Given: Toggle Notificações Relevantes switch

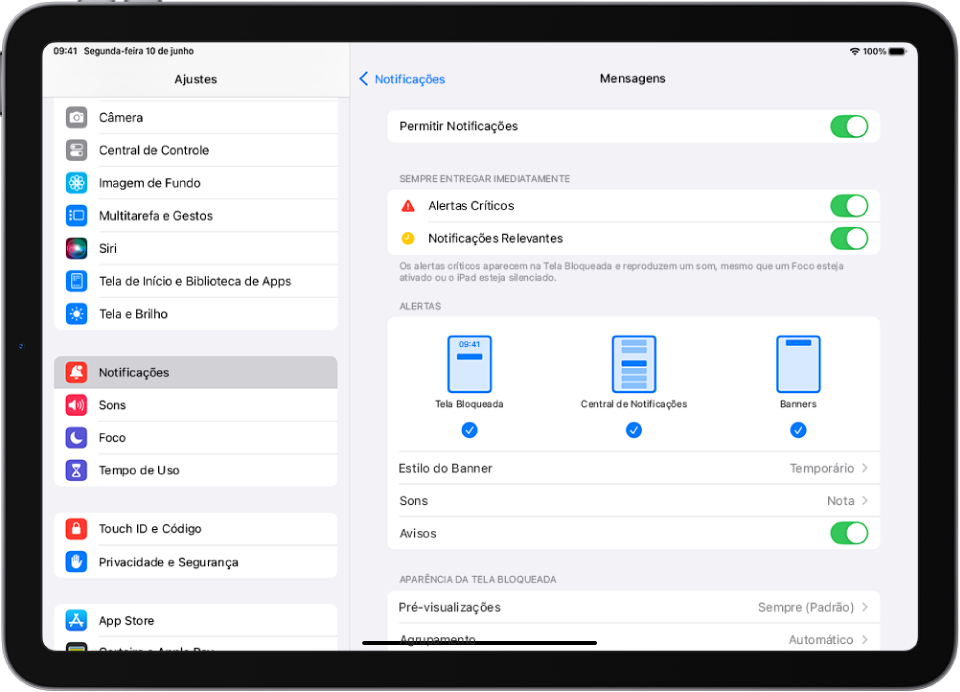Looking at the screenshot, I should 849,238.
